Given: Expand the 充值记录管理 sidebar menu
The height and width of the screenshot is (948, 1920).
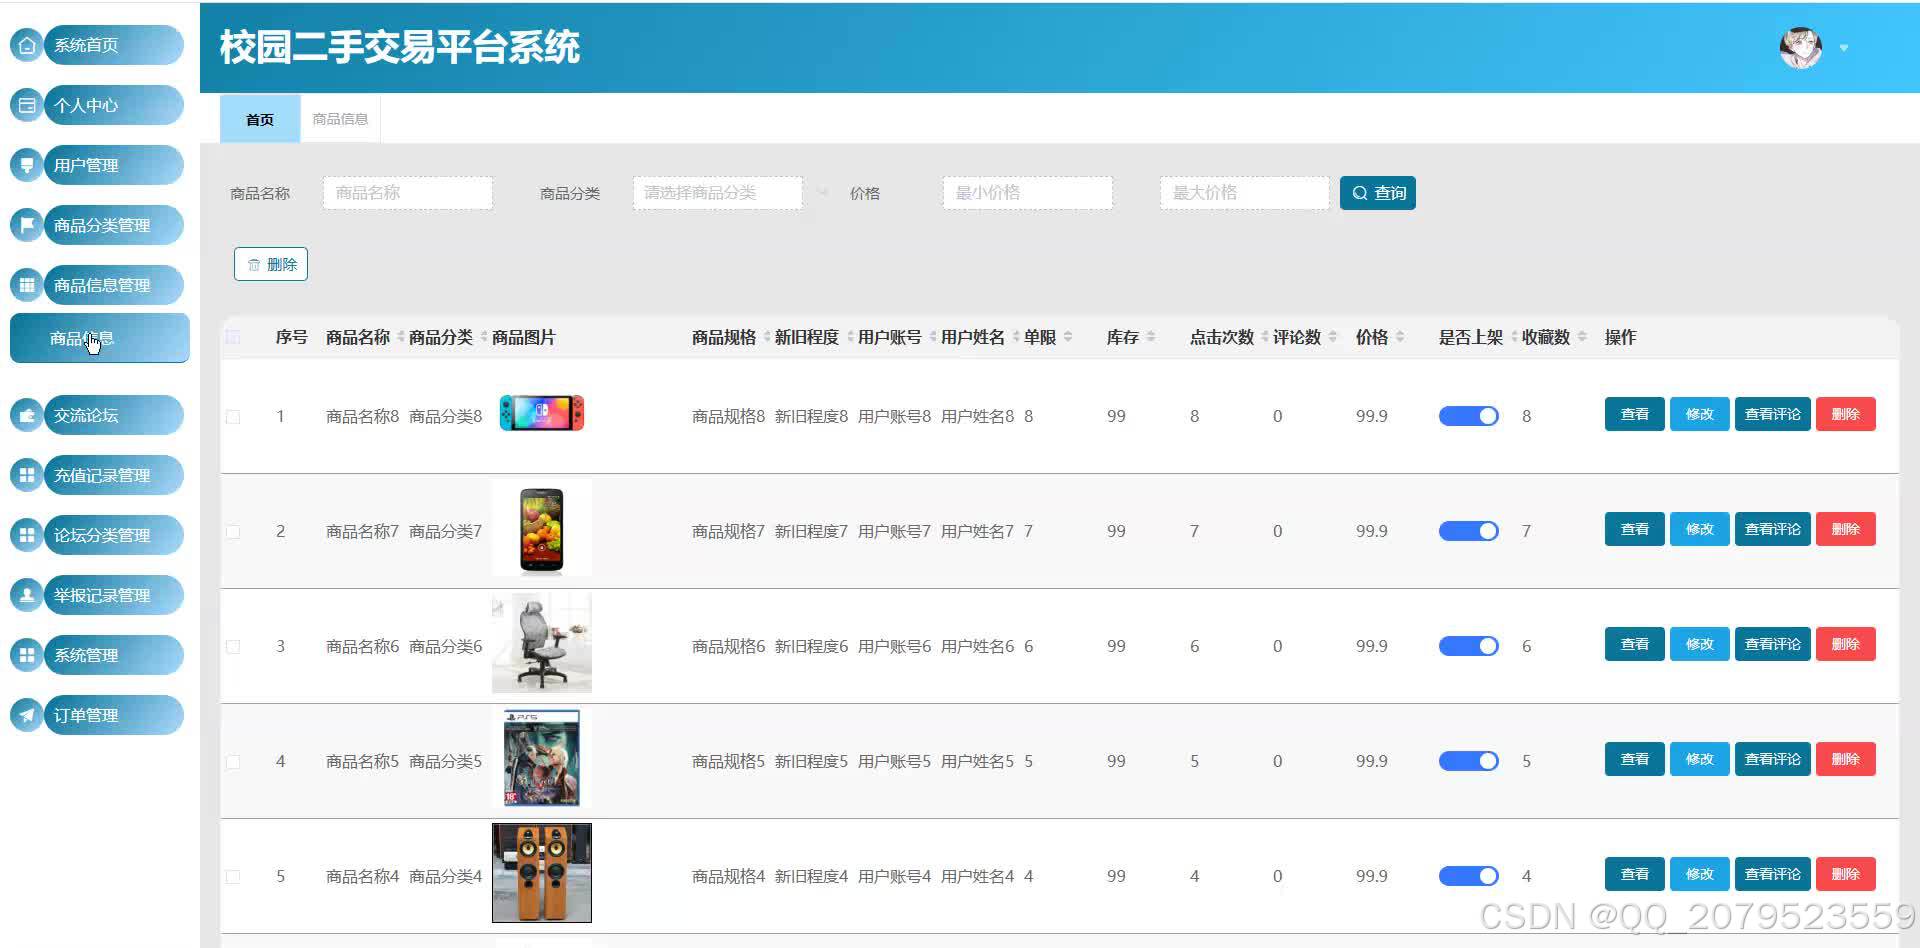Looking at the screenshot, I should click(114, 475).
